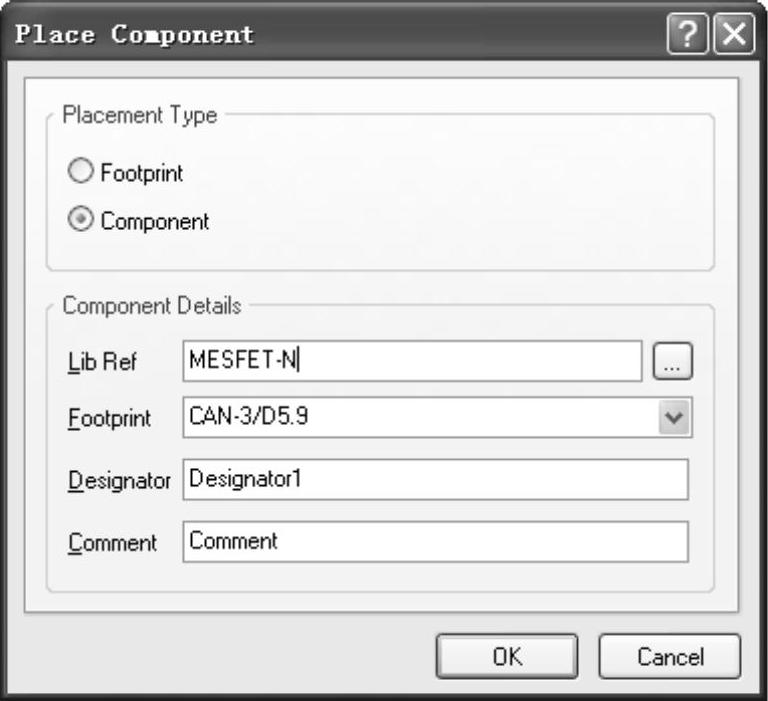Confirm placement with the OK button
Image resolution: width=768 pixels, height=701 pixels.
click(x=507, y=657)
